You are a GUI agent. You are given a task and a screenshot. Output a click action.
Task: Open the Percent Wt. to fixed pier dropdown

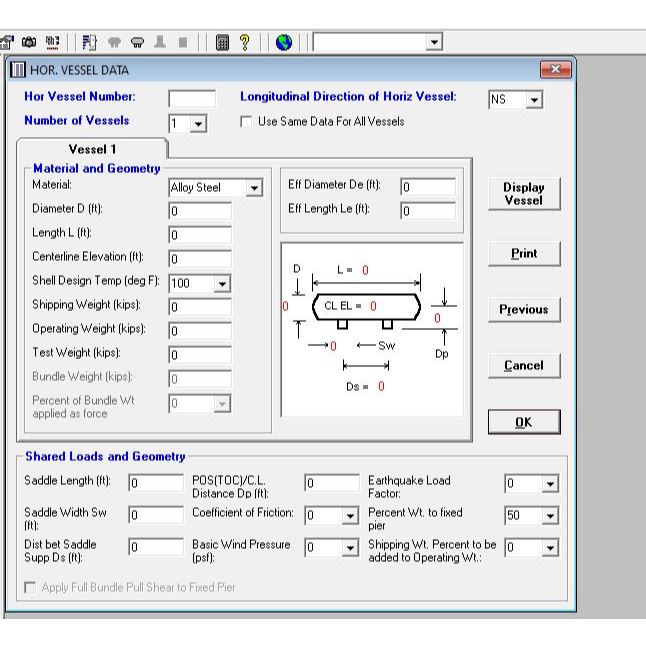coord(547,515)
